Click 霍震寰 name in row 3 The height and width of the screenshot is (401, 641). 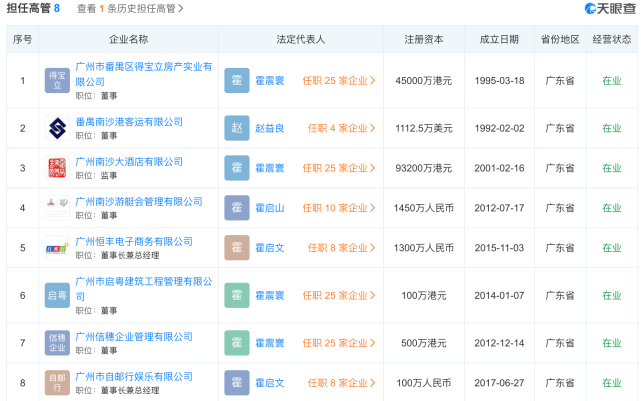(x=270, y=168)
